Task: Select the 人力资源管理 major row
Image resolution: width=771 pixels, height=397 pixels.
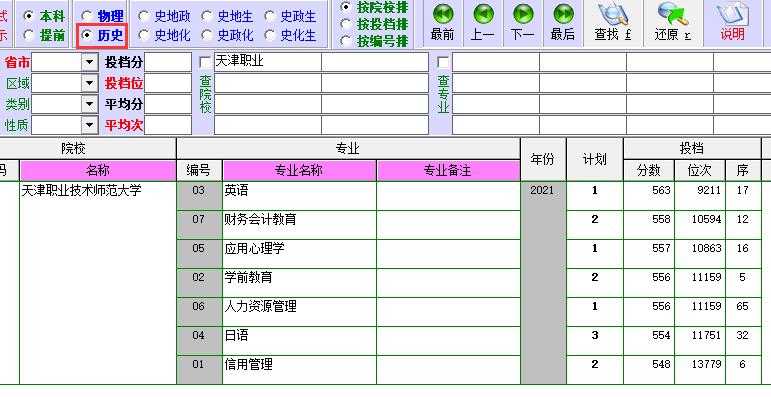Action: click(299, 312)
